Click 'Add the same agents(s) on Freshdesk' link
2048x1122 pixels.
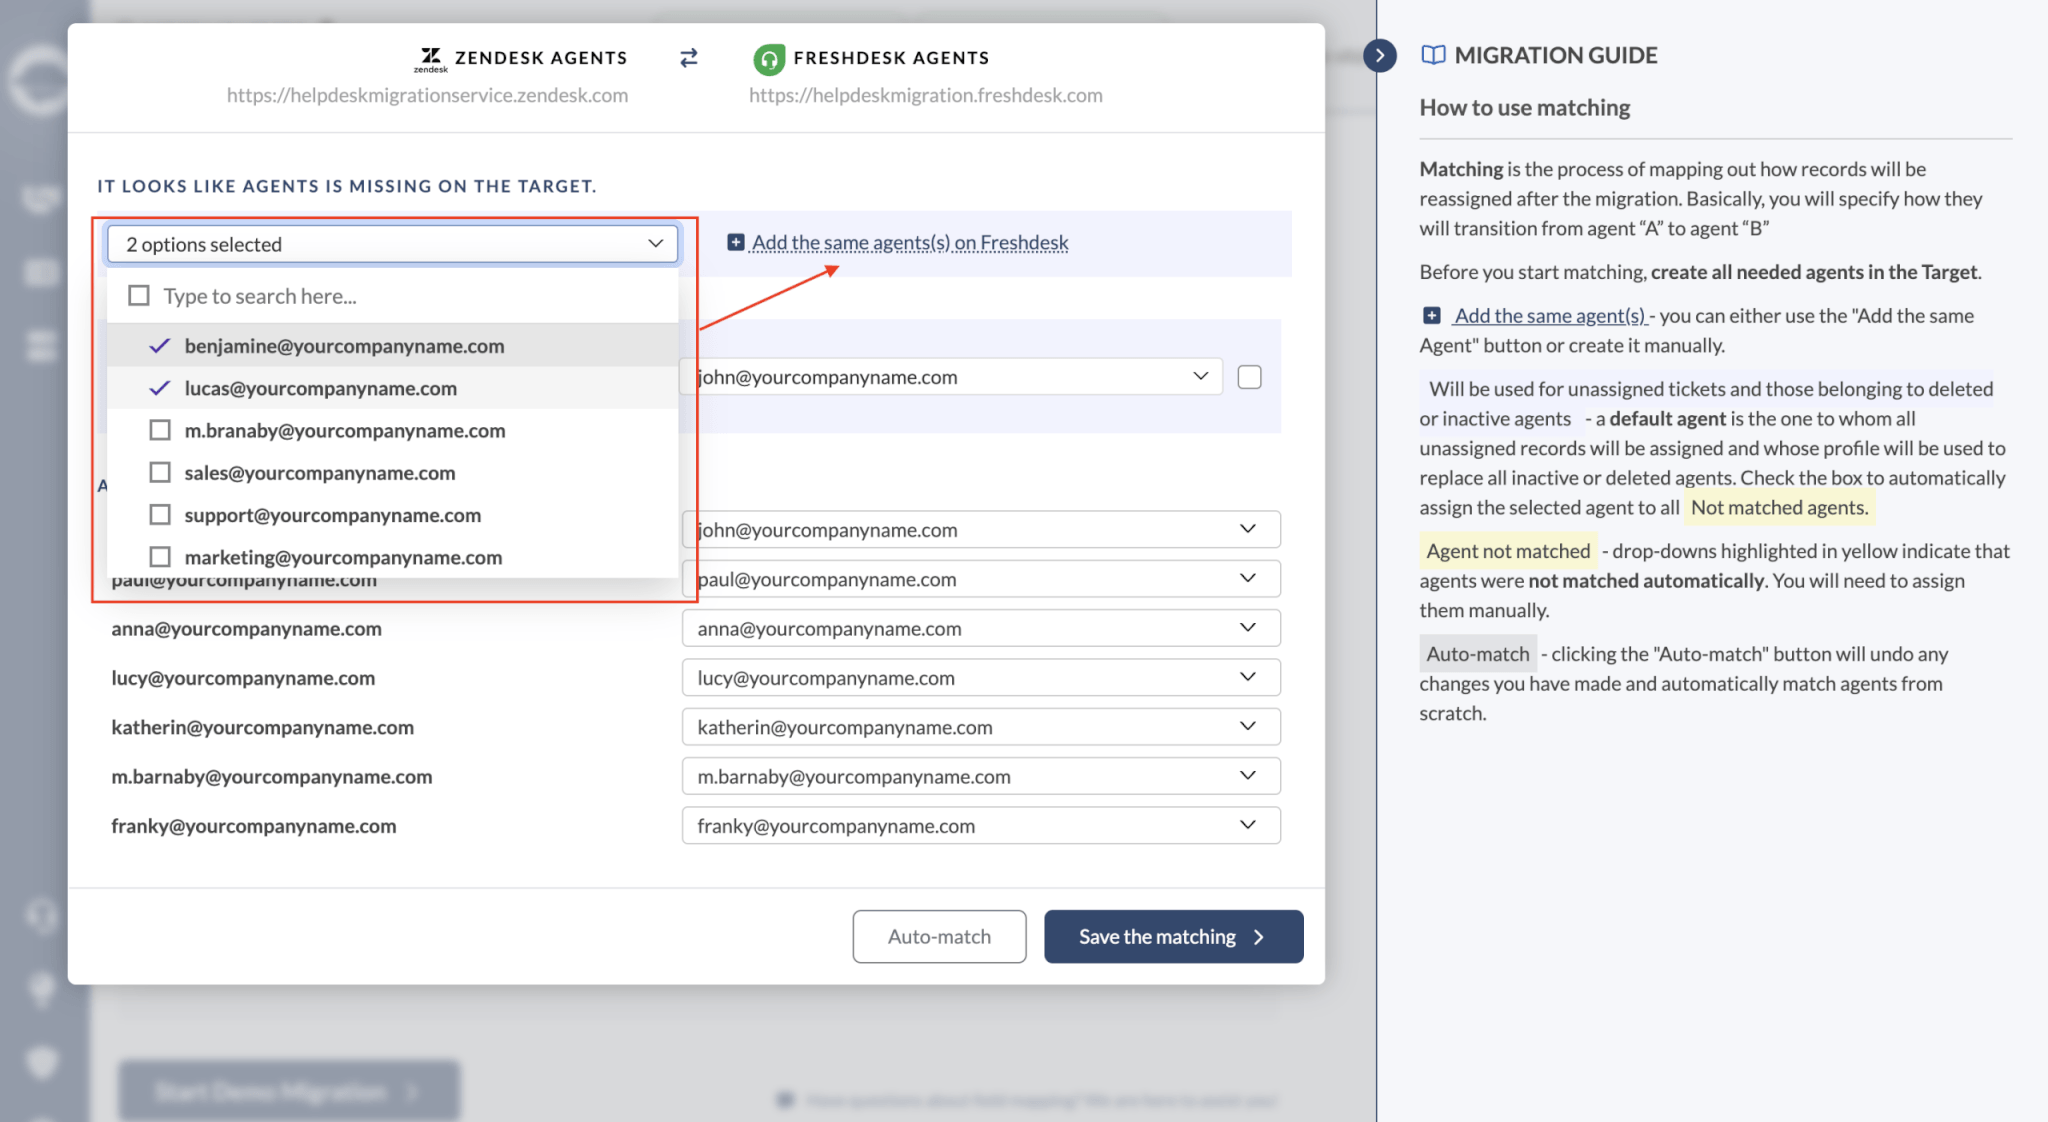pos(910,242)
